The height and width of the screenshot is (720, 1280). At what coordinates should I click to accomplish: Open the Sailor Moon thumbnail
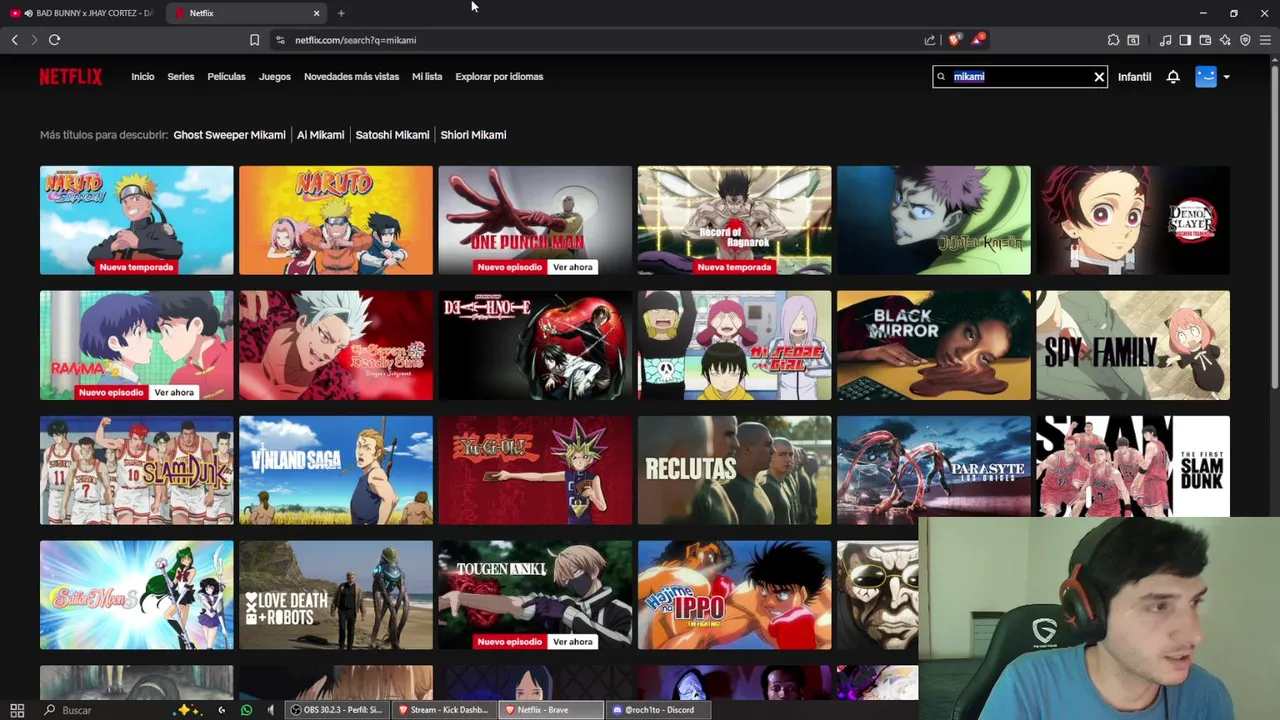136,595
